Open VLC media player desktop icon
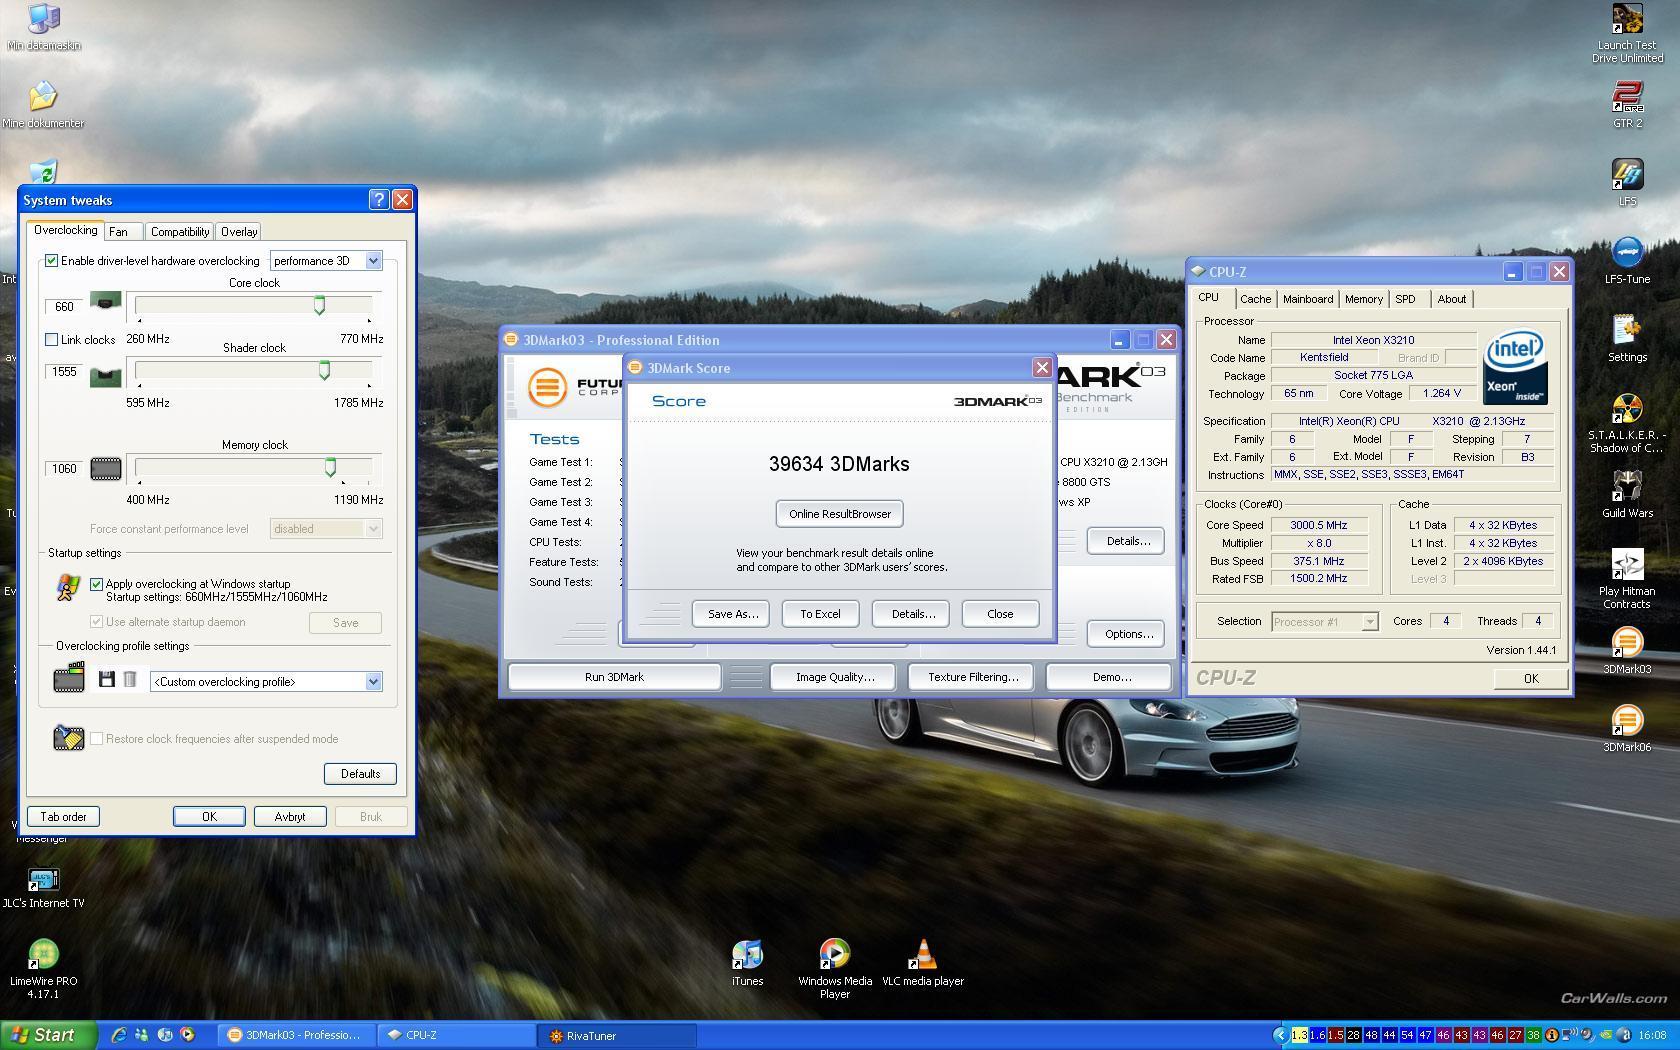Image resolution: width=1680 pixels, height=1050 pixels. click(922, 962)
